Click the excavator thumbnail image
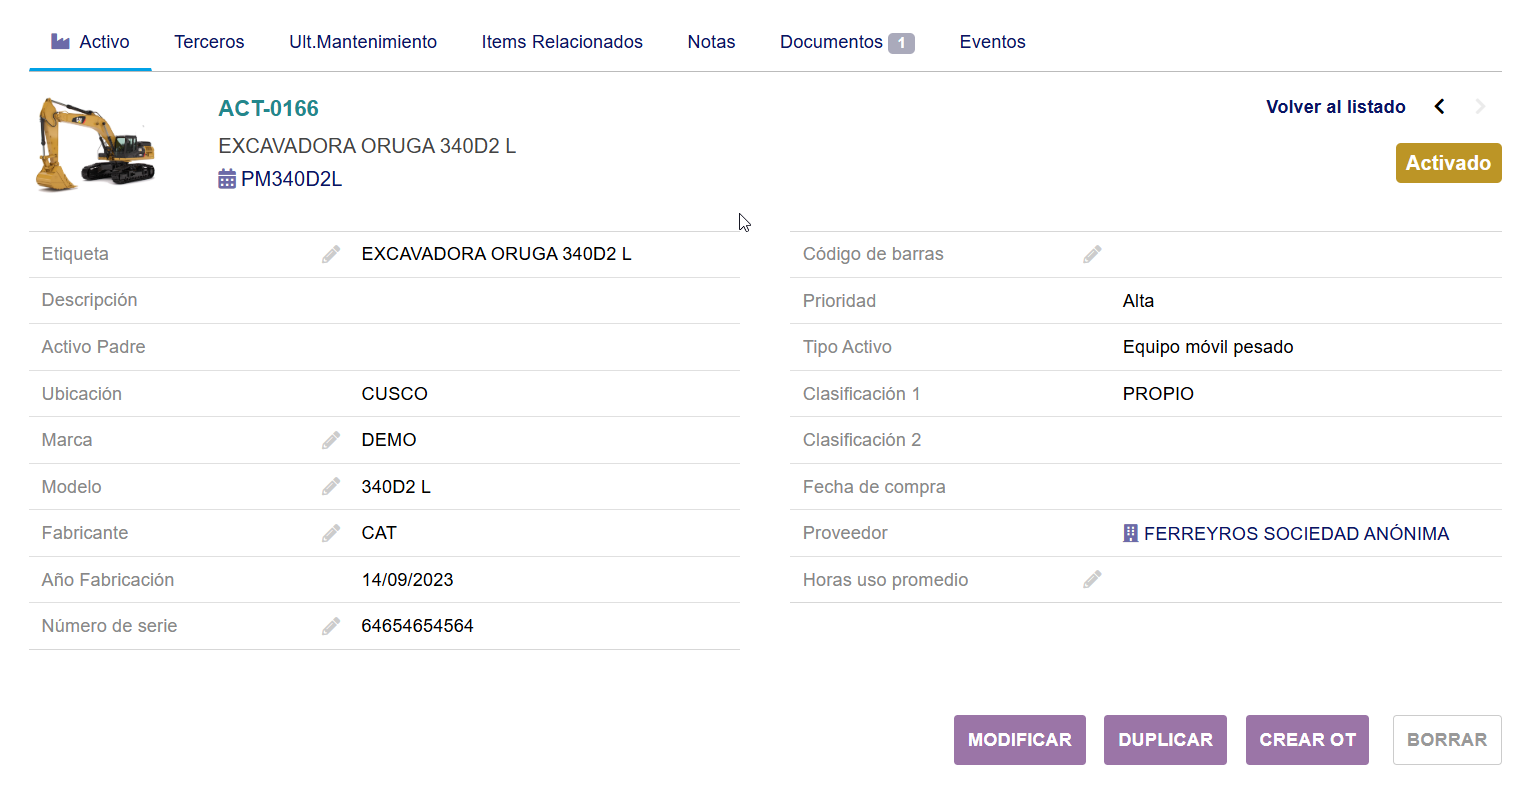The height and width of the screenshot is (797, 1524). click(x=94, y=143)
